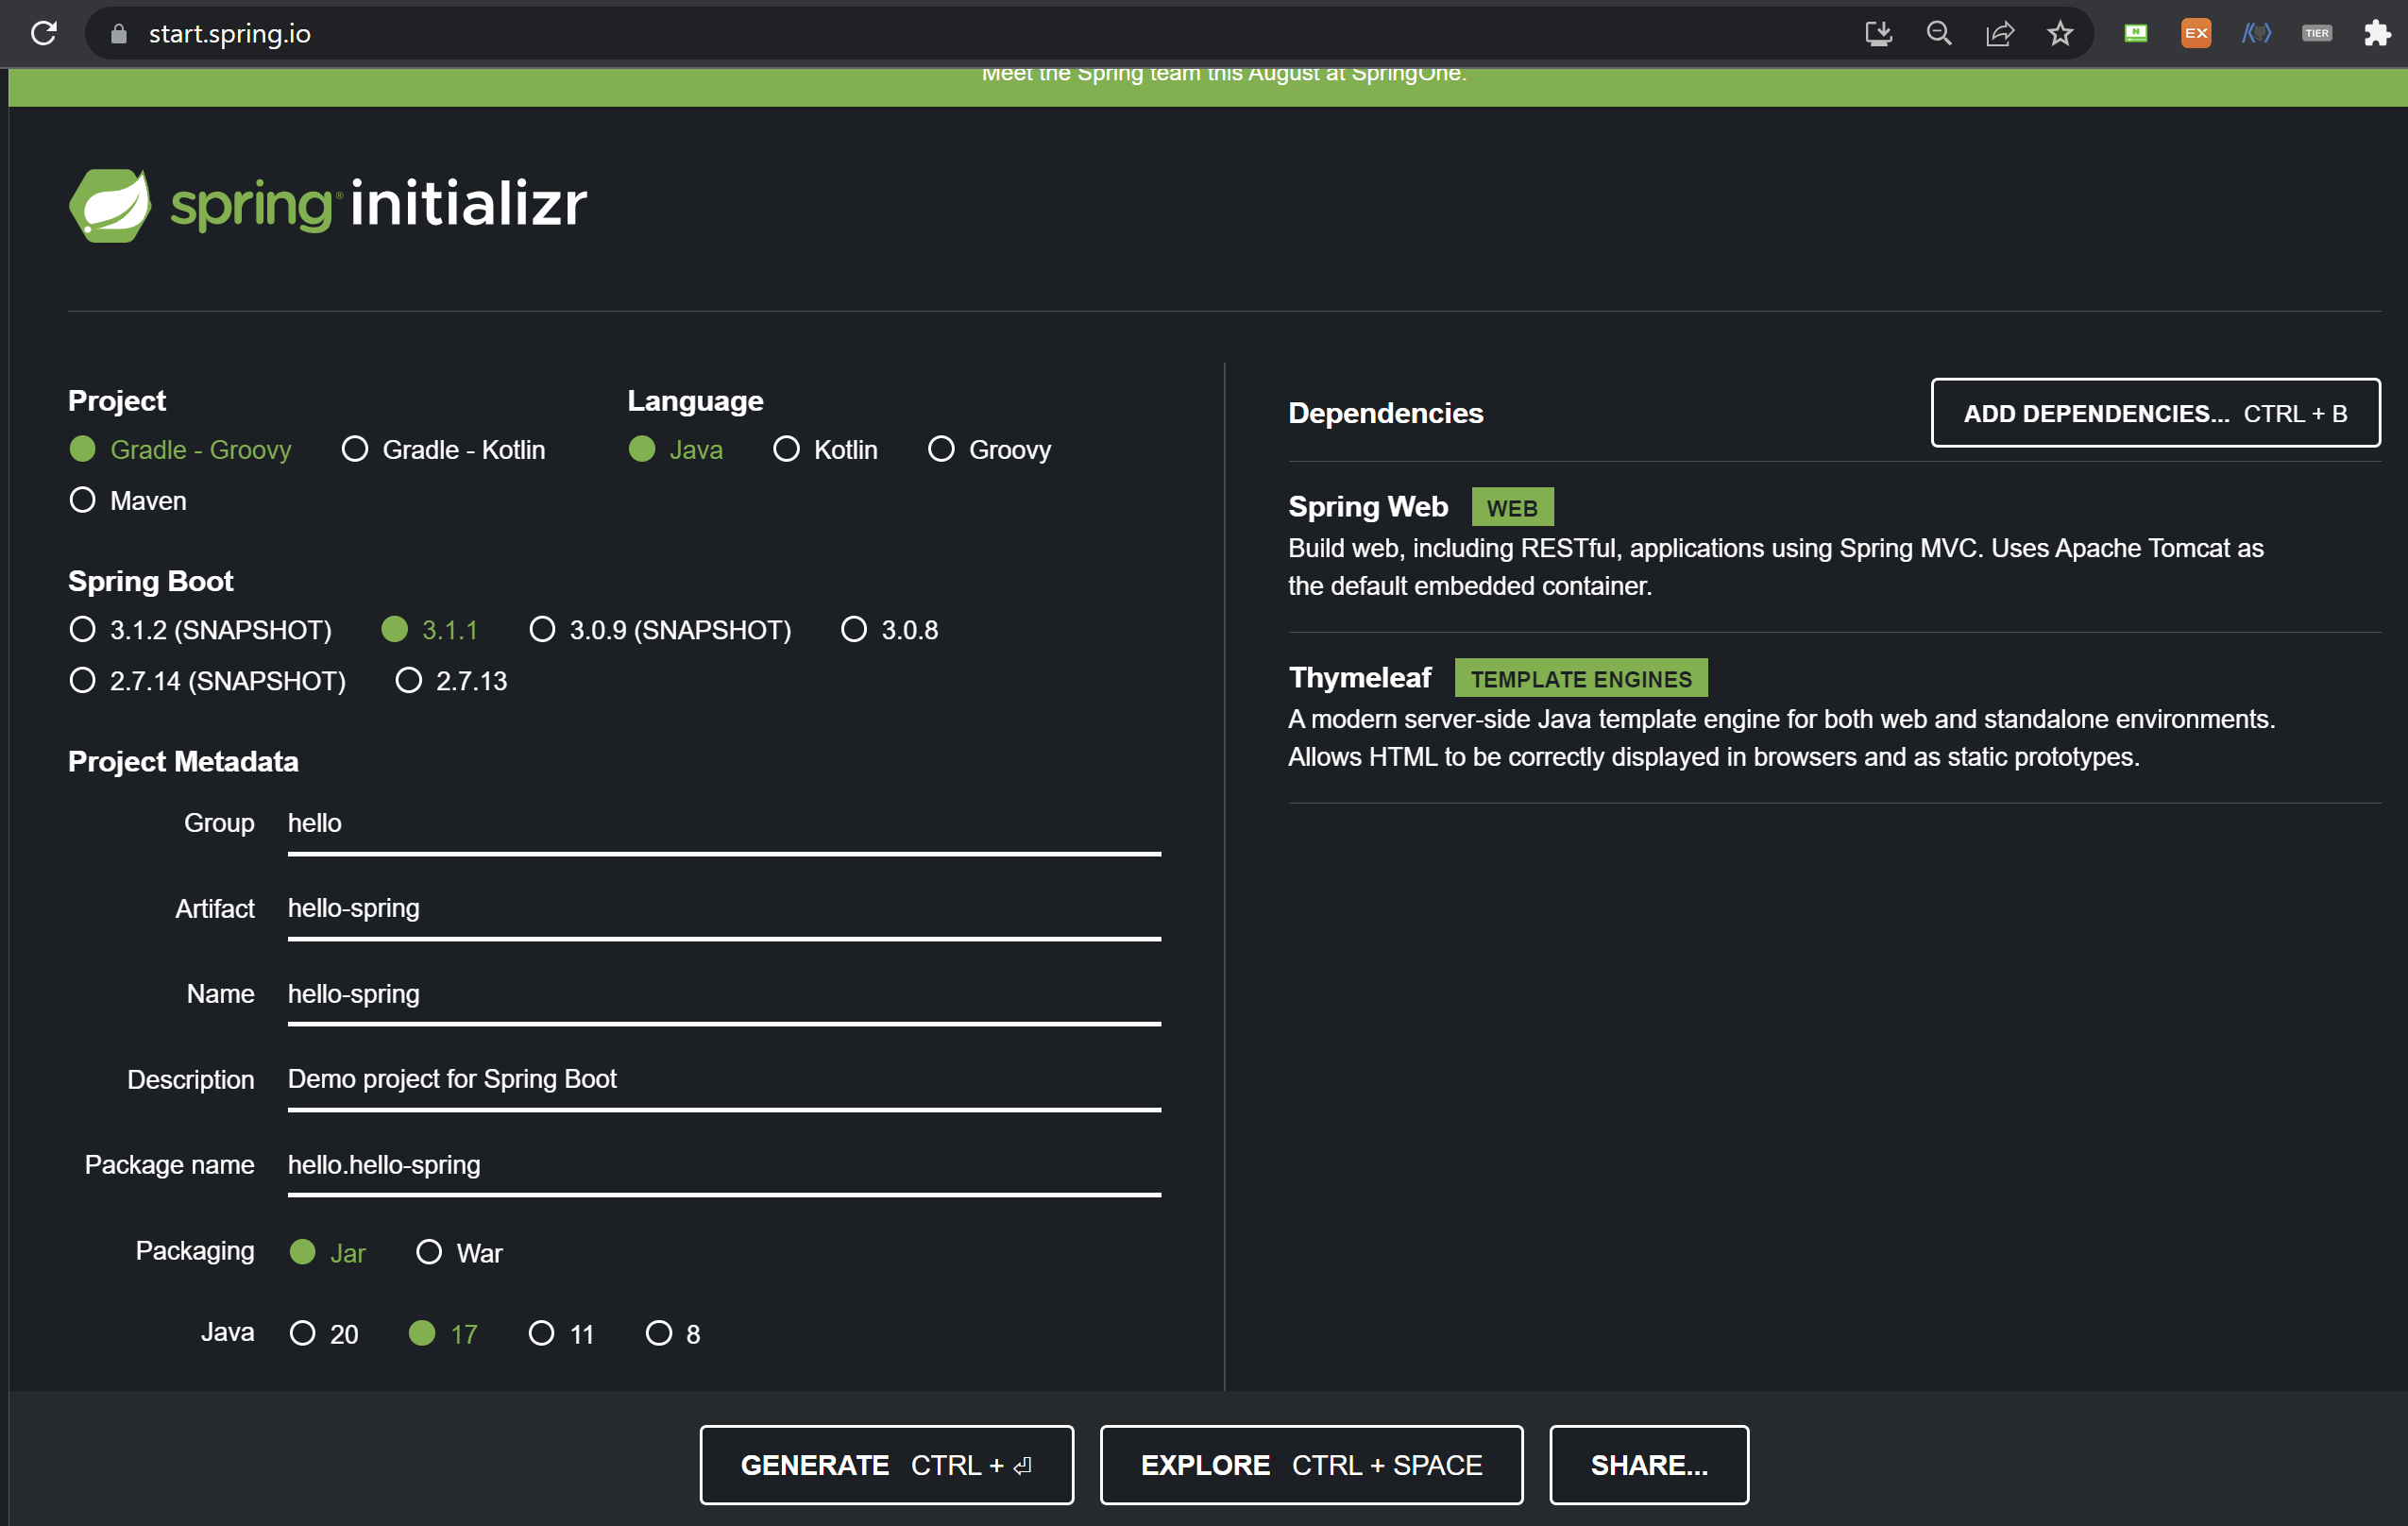Image resolution: width=2408 pixels, height=1526 pixels.
Task: Open the extensions puzzle piece icon
Action: click(x=2376, y=34)
